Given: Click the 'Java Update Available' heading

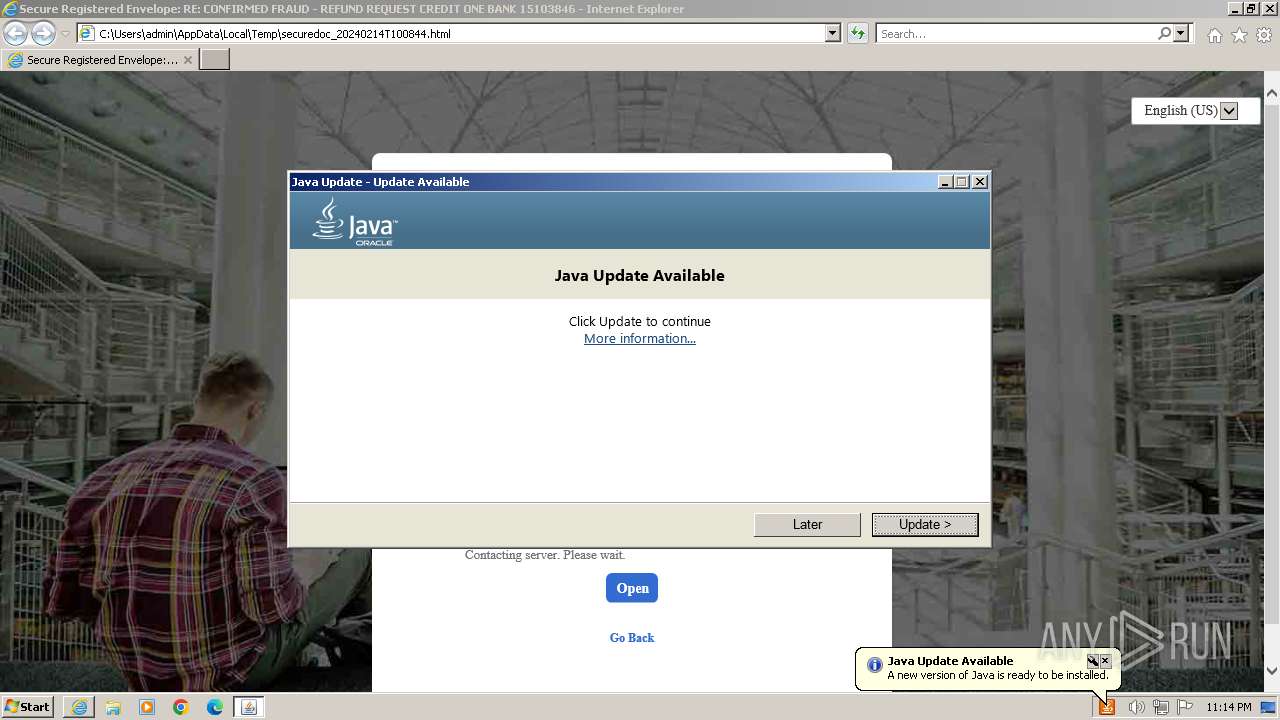Looking at the screenshot, I should click(x=640, y=275).
